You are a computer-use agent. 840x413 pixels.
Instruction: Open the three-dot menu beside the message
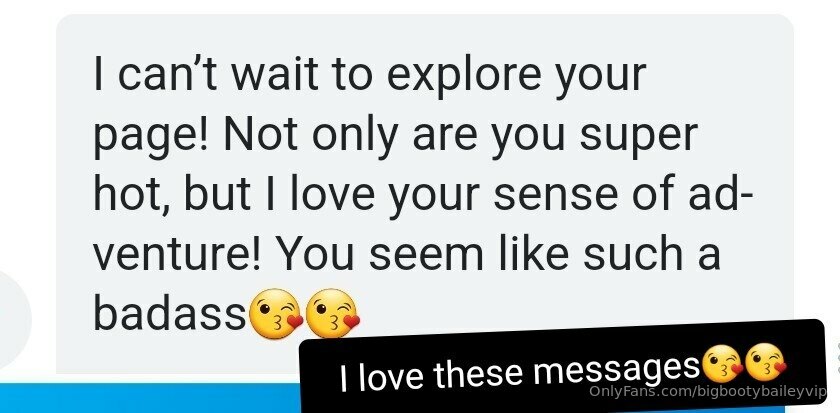pos(837,357)
